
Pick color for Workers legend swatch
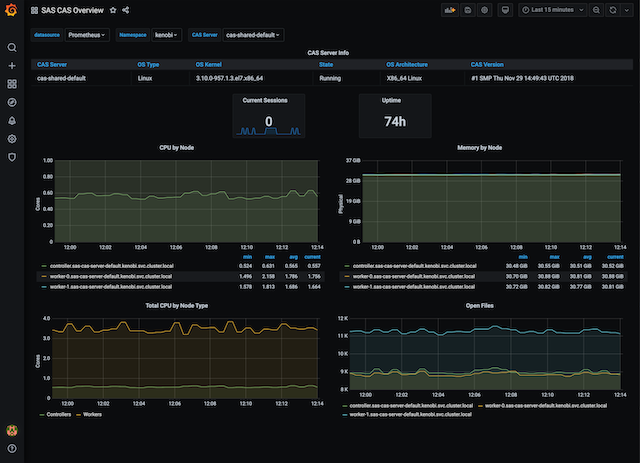(78, 415)
